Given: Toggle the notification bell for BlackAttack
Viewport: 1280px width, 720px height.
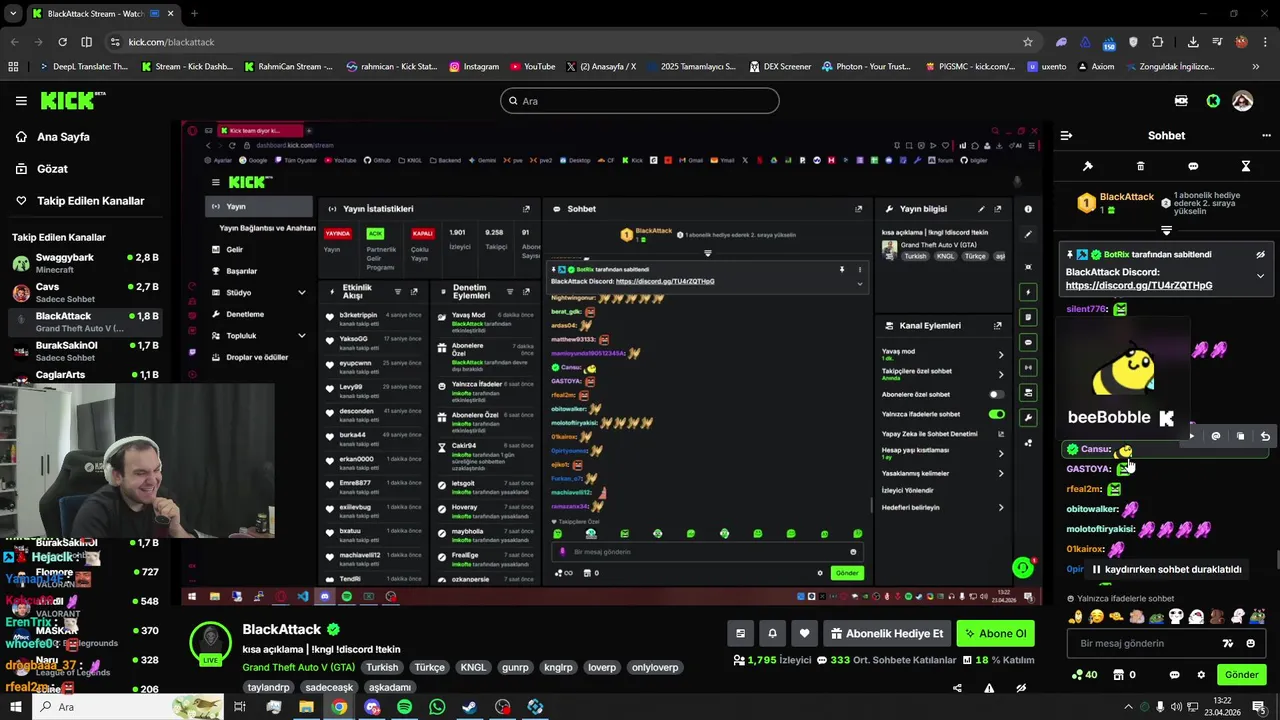Looking at the screenshot, I should (x=772, y=633).
